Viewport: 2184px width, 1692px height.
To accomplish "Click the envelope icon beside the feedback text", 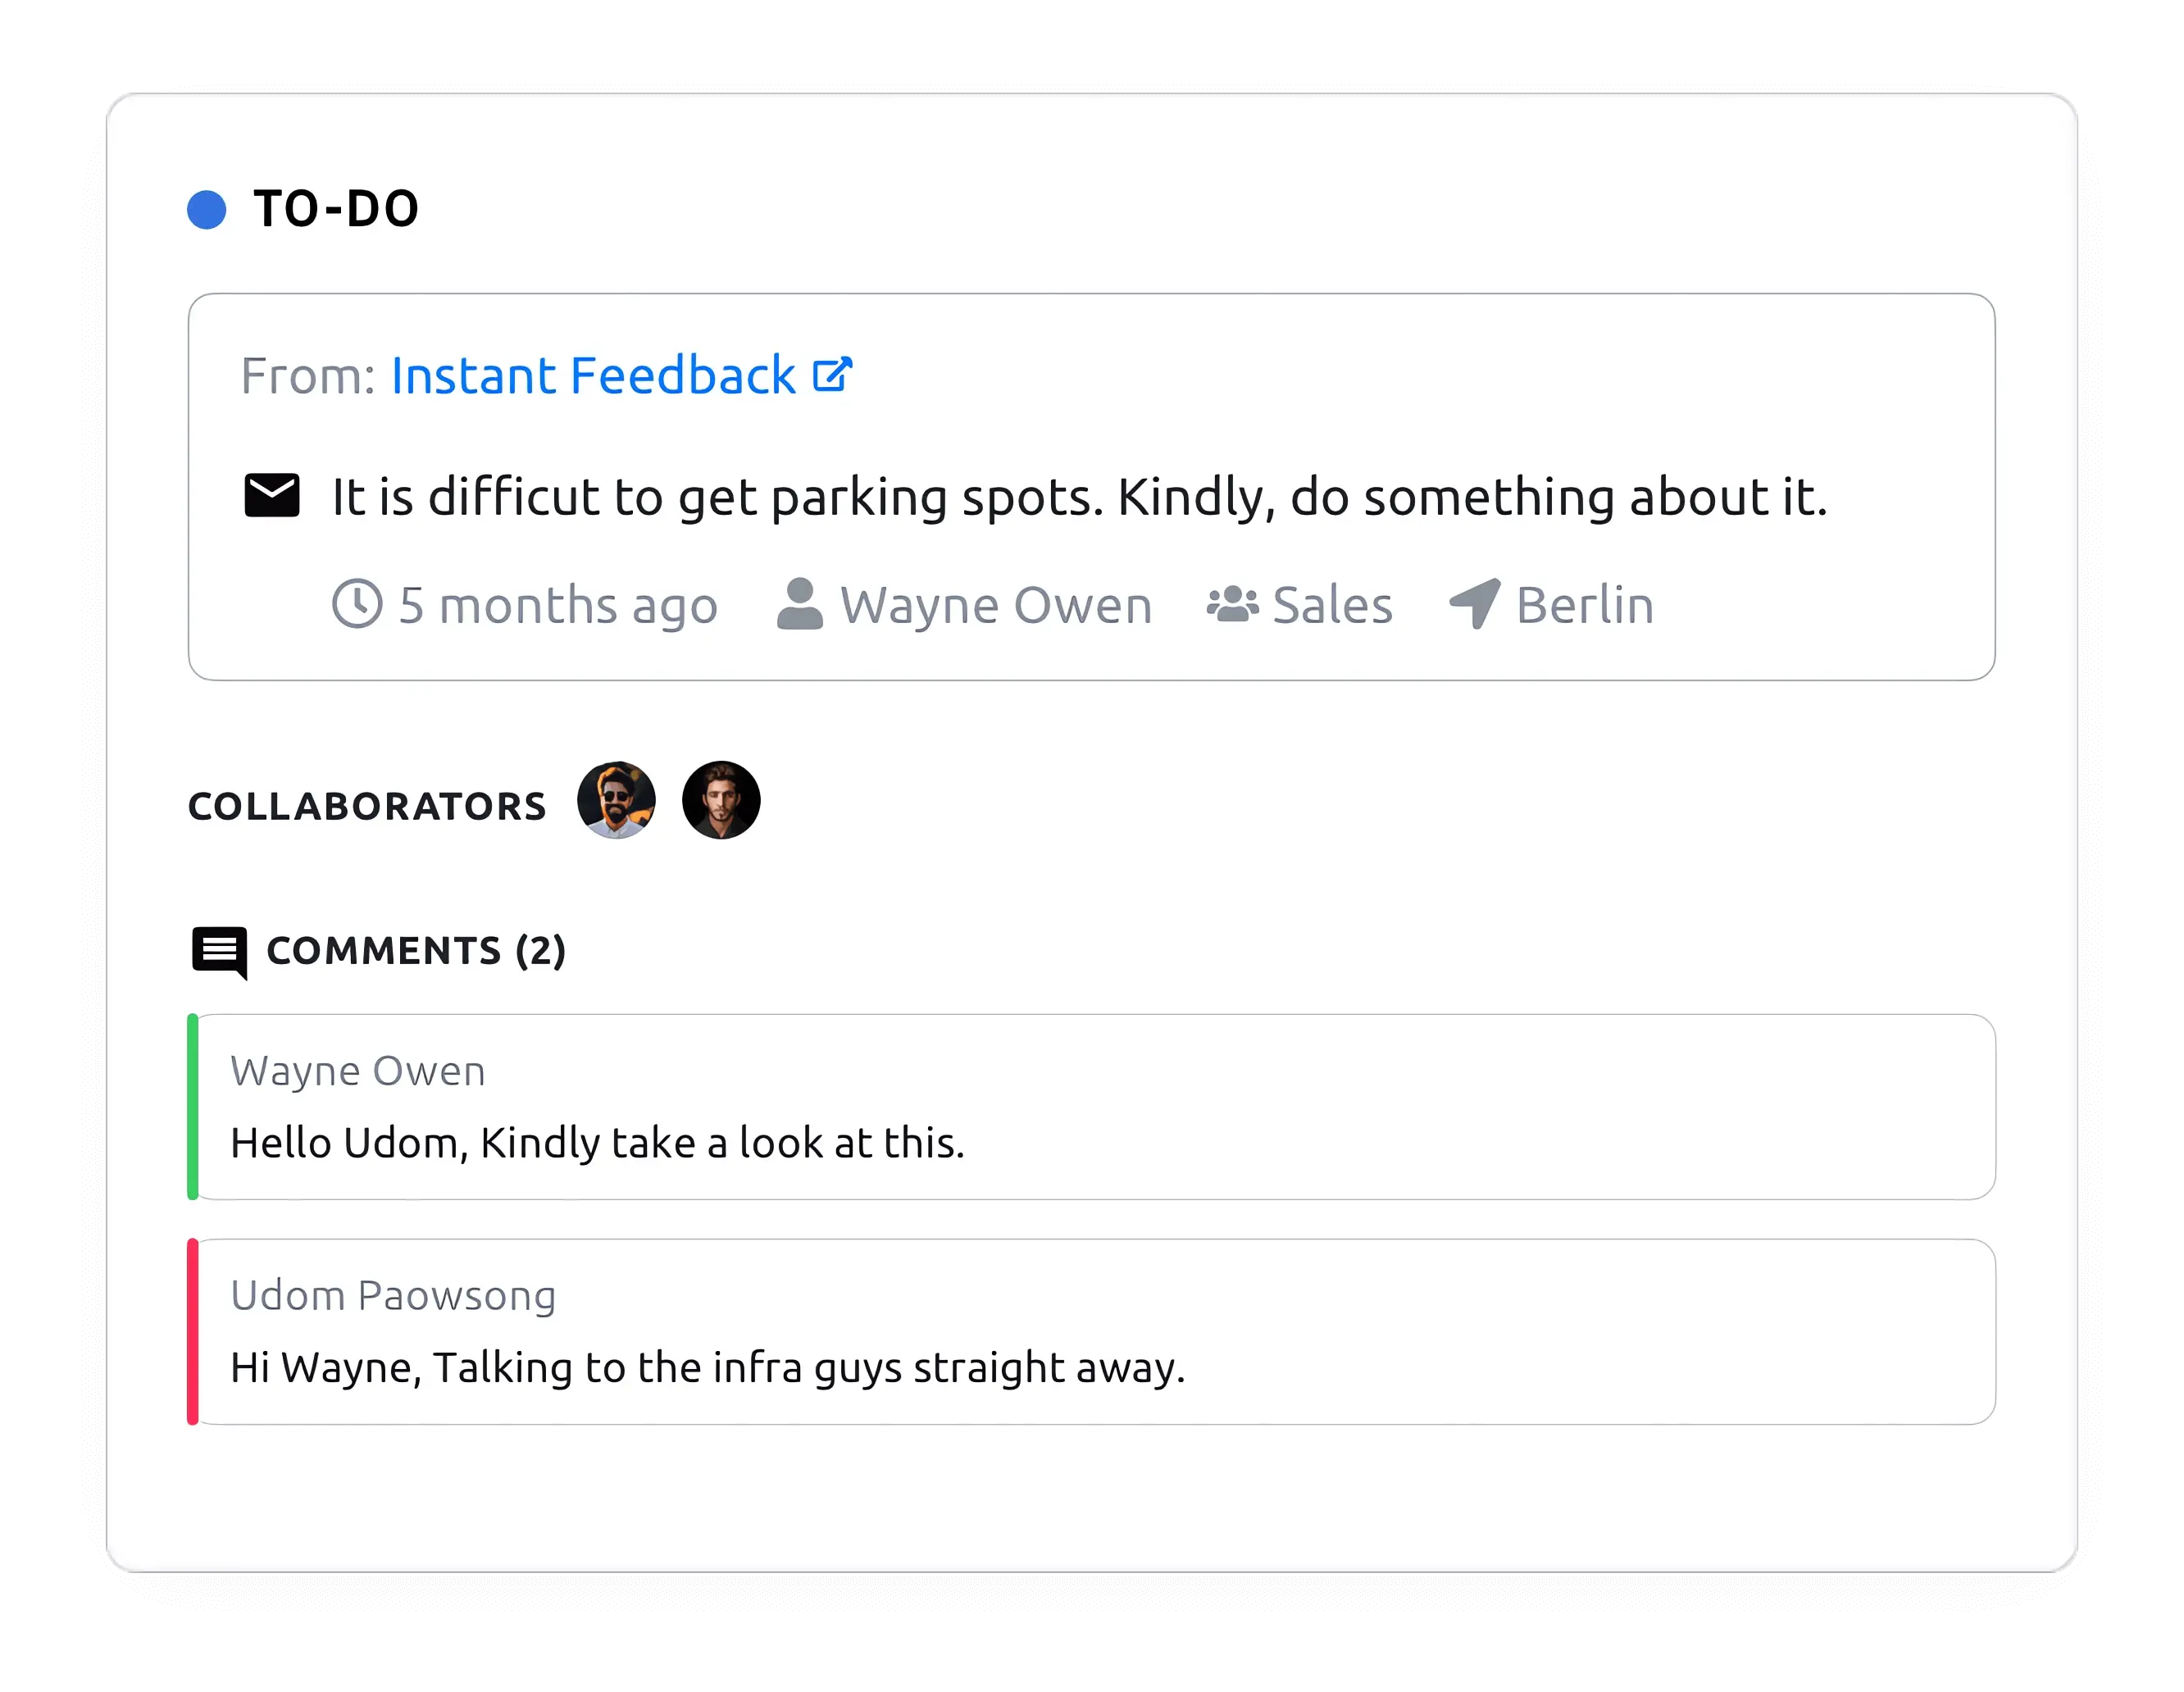I will click(271, 494).
